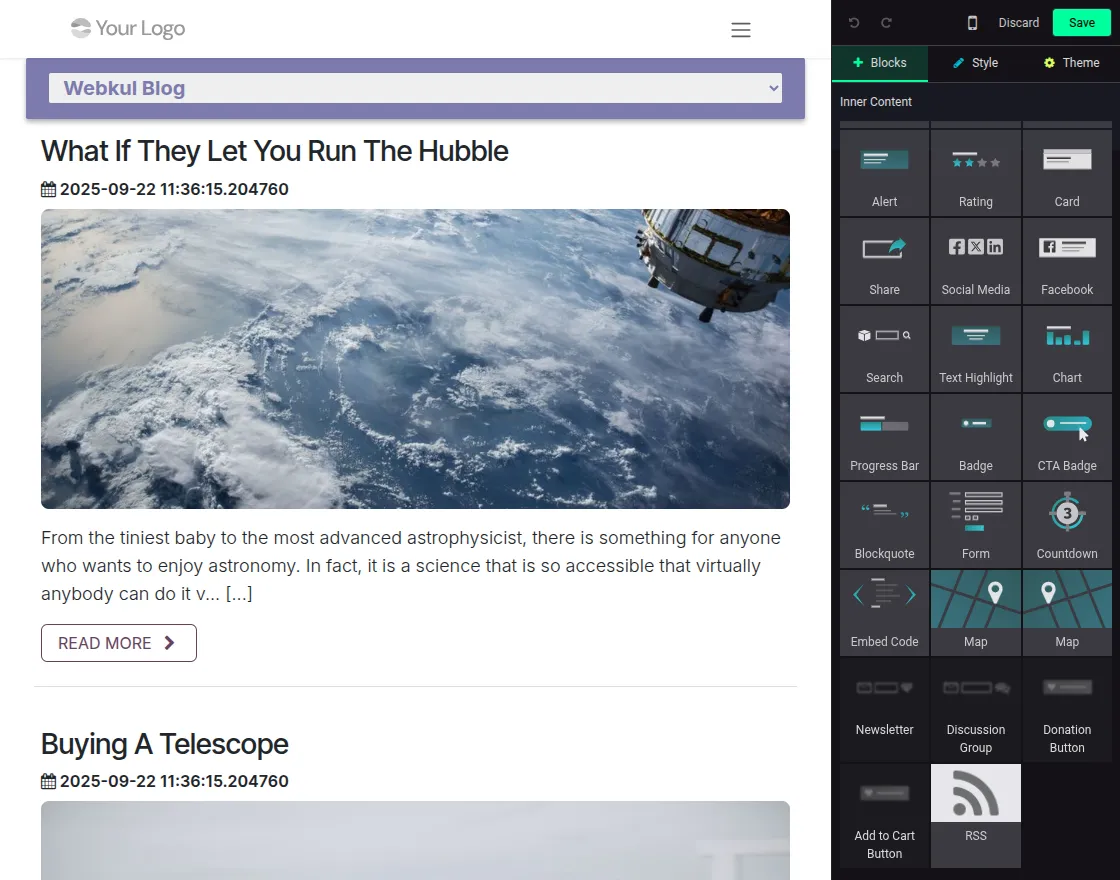Screen dimensions: 1120x880
Task: Toggle the mobile preview icon
Action: point(972,23)
